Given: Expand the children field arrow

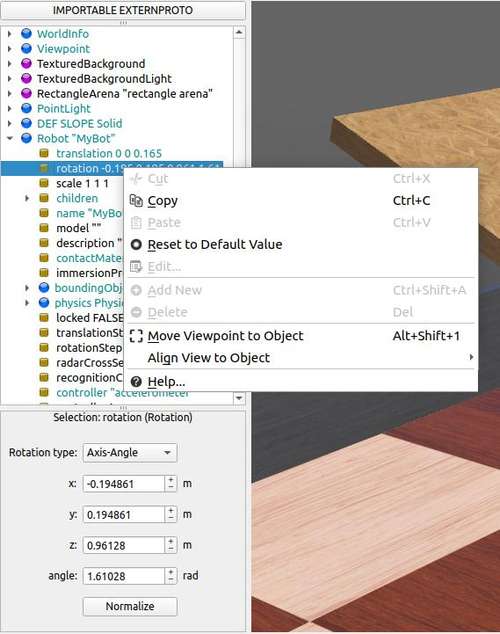Looking at the screenshot, I should click(27, 198).
